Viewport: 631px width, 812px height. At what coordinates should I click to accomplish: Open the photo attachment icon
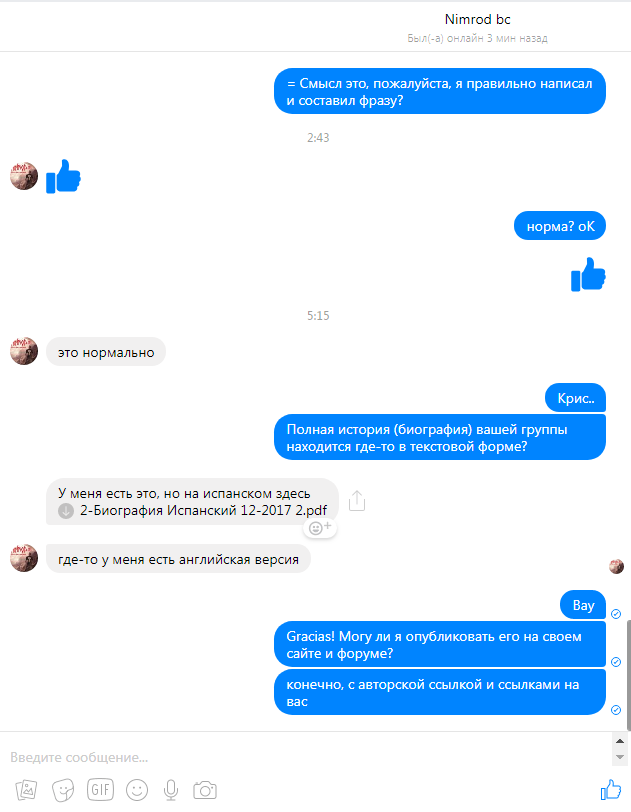point(26,790)
